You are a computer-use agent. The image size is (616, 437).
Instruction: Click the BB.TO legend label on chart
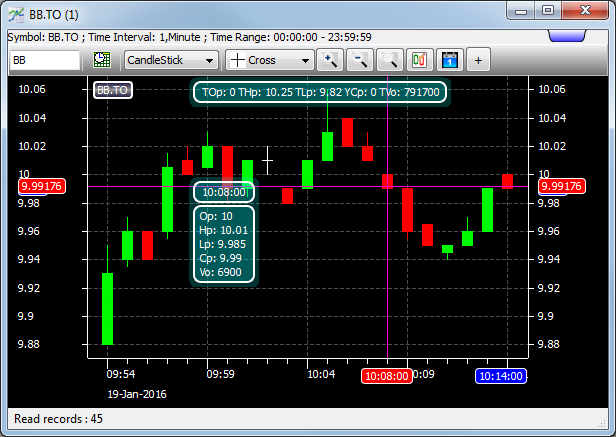(x=113, y=90)
